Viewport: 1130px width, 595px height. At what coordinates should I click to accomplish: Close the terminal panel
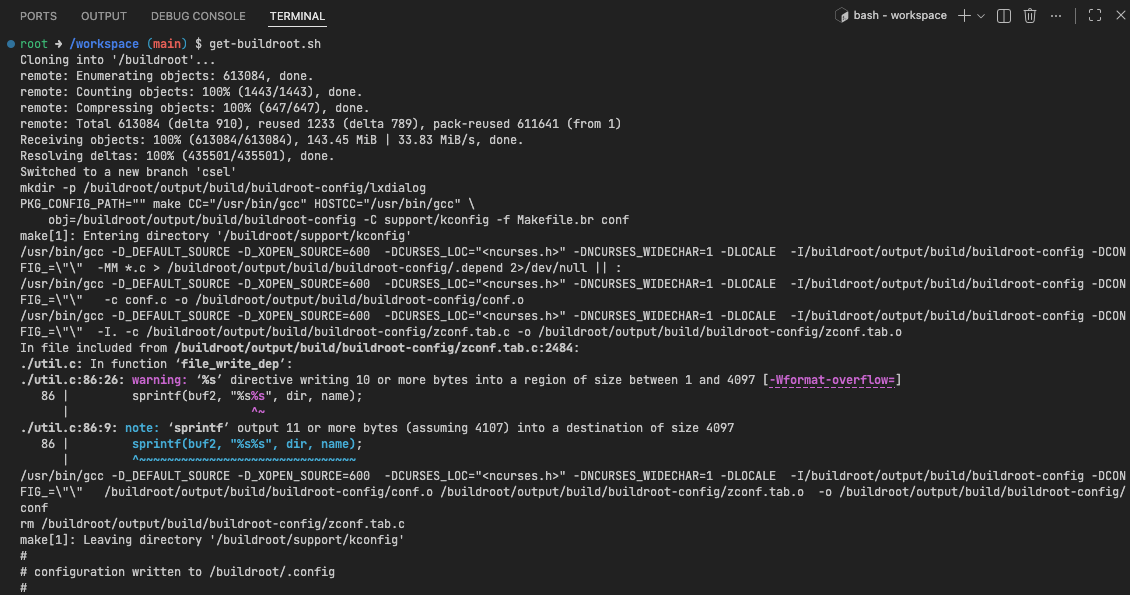coord(1121,16)
